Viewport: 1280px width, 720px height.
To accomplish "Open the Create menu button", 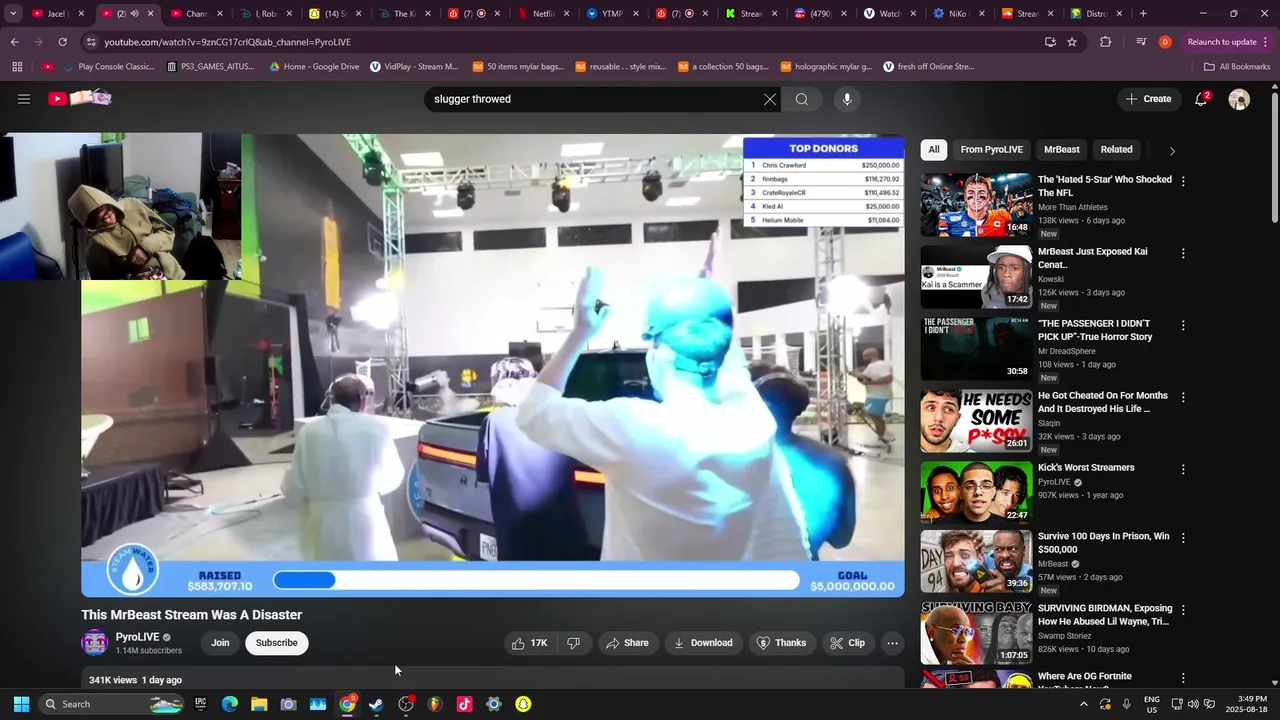I will tap(1148, 99).
